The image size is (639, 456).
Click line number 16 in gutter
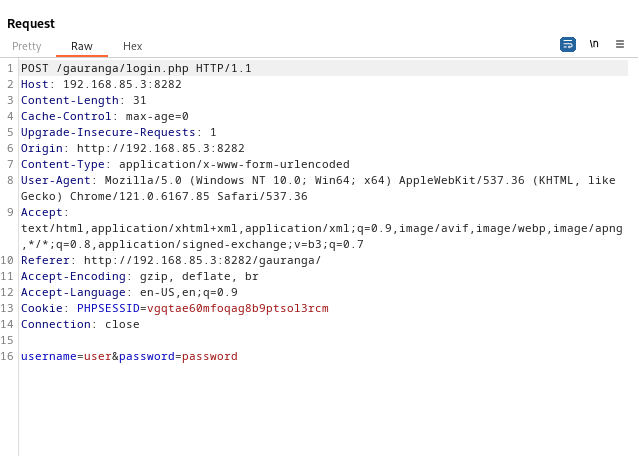(x=8, y=356)
